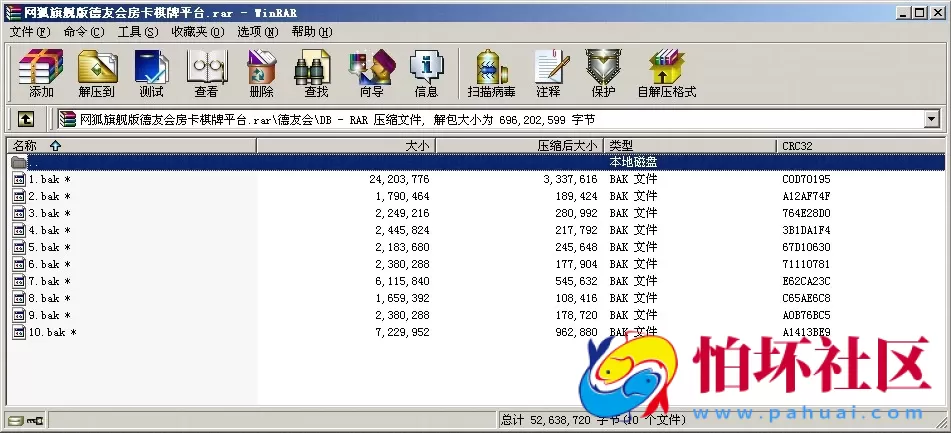
Task: Open the Help (帮助) menu
Action: tap(312, 32)
